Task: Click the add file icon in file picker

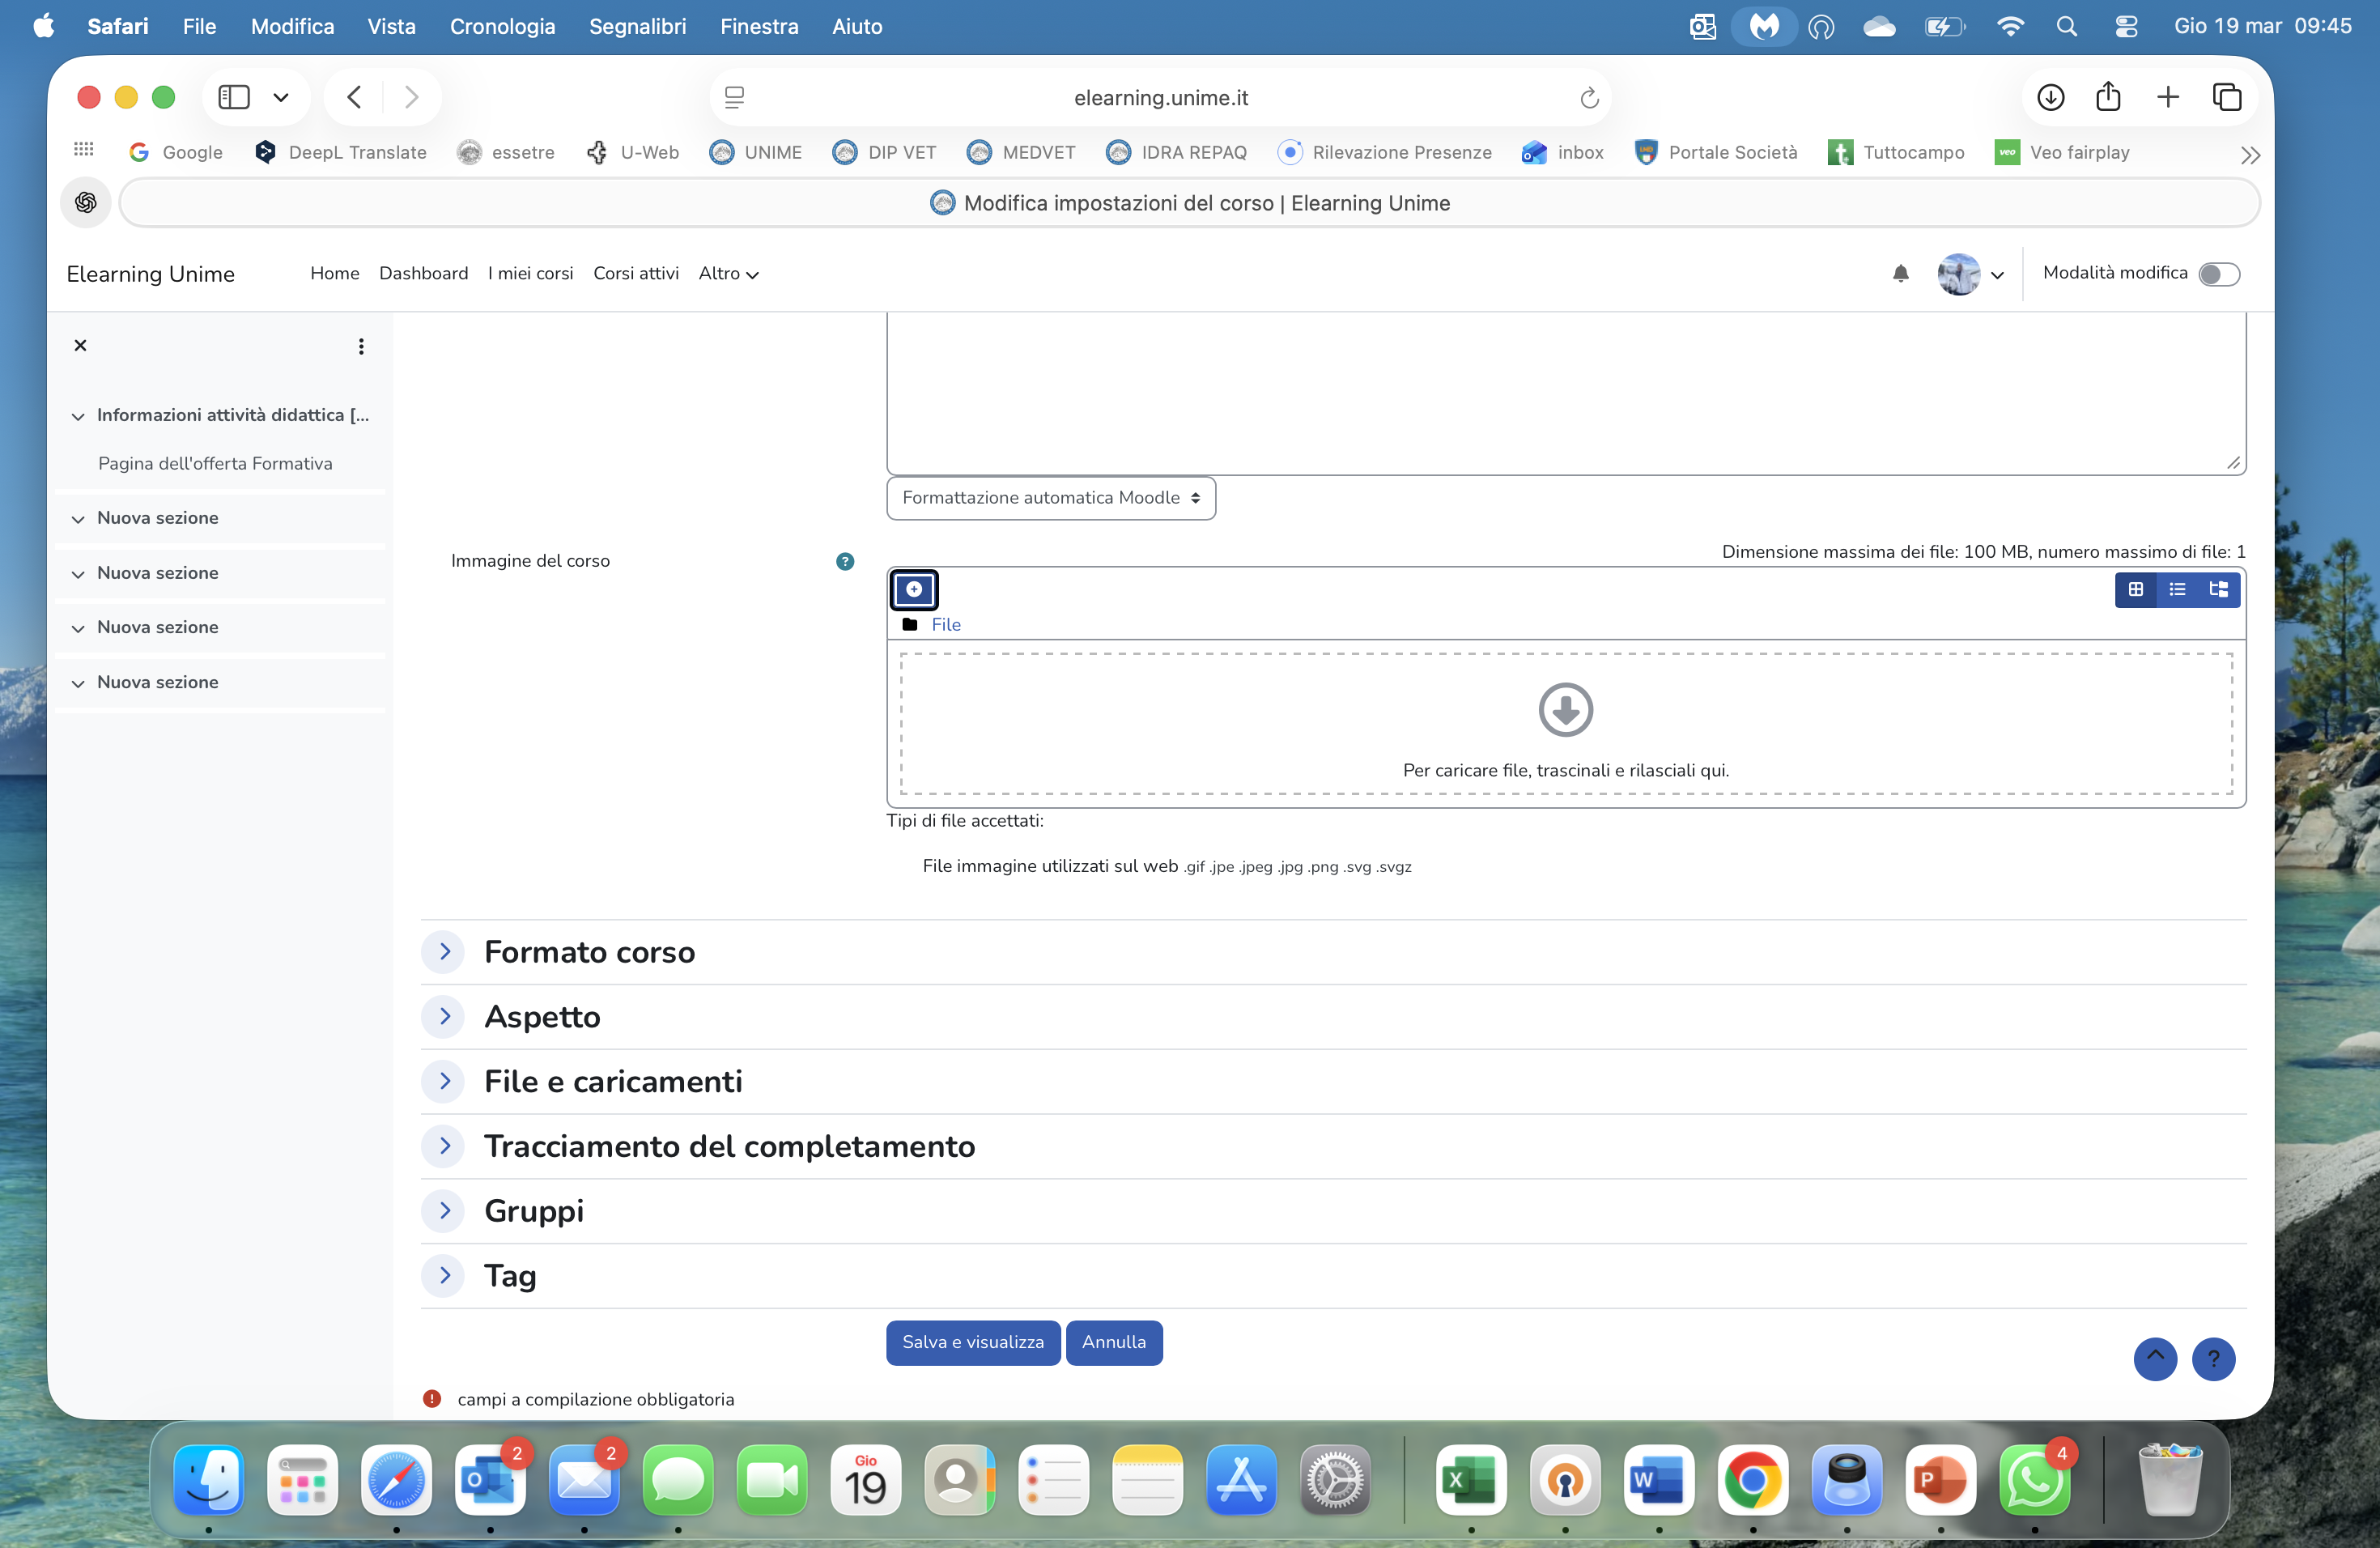Action: coord(913,589)
